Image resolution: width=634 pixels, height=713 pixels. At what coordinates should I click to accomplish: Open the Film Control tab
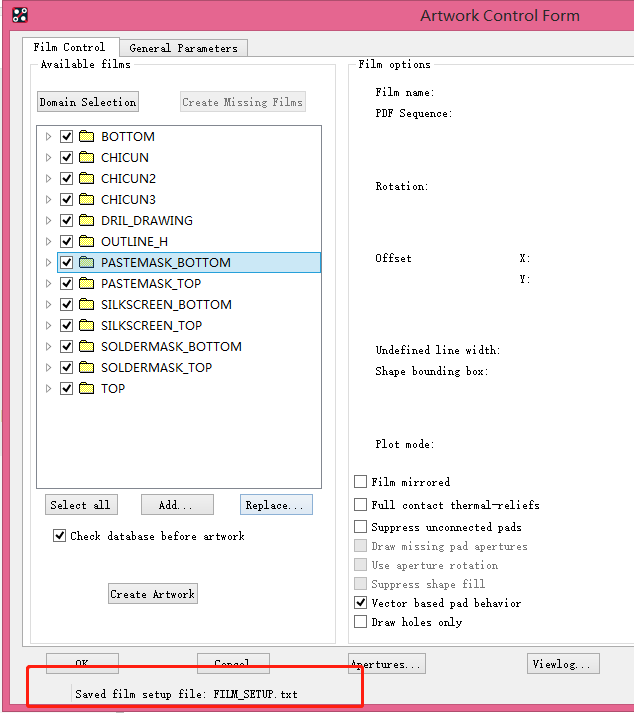[x=69, y=47]
